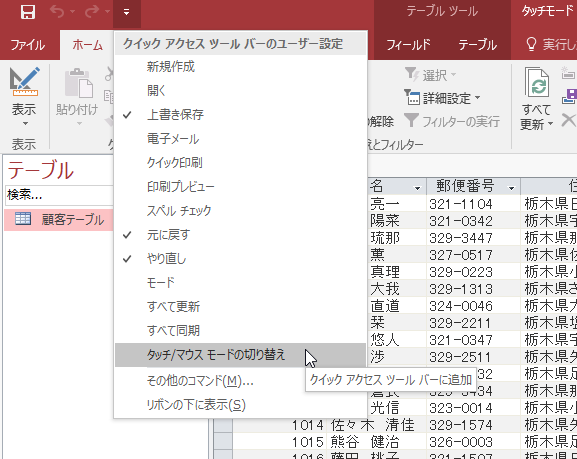Open the 詳細設定 advanced filter options
The width and height of the screenshot is (577, 459).
443,98
